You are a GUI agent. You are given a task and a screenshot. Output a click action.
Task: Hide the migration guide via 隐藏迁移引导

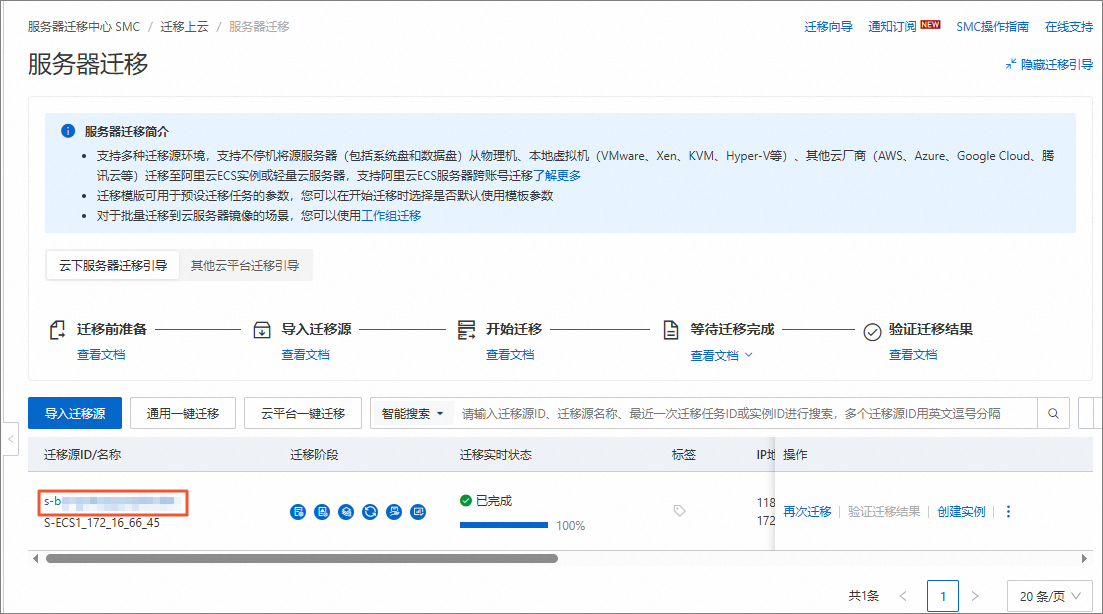coord(1049,64)
